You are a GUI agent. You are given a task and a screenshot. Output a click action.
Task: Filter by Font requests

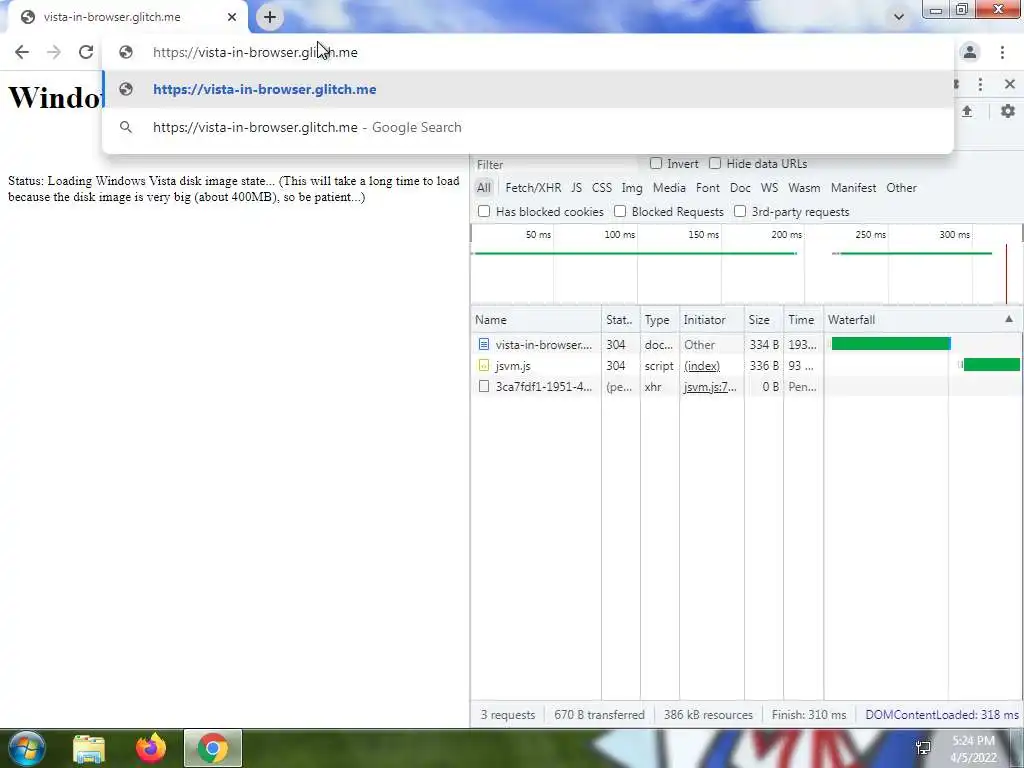tap(707, 188)
